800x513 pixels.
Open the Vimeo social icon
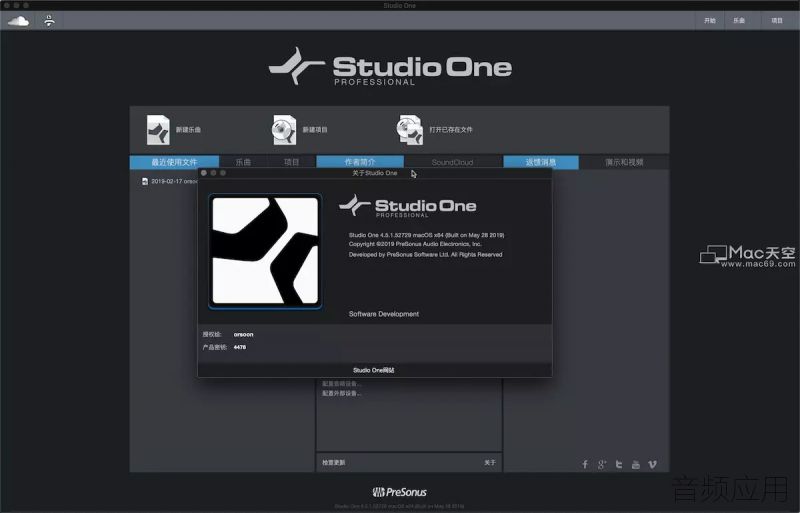653,464
